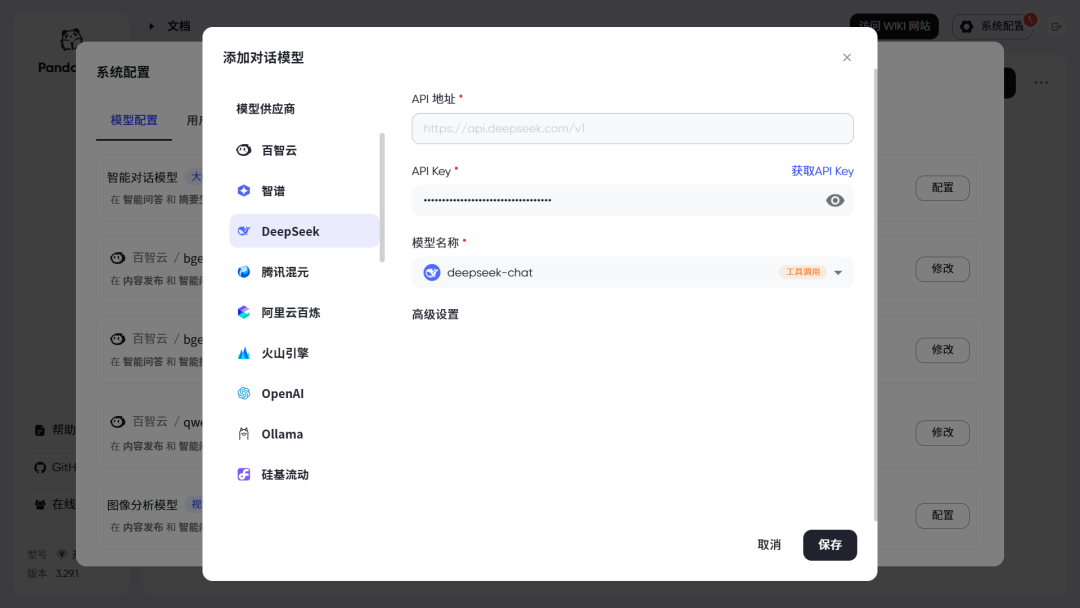Click the API 地址 input field
Screen dimensions: 1080x608
[x=632, y=129]
